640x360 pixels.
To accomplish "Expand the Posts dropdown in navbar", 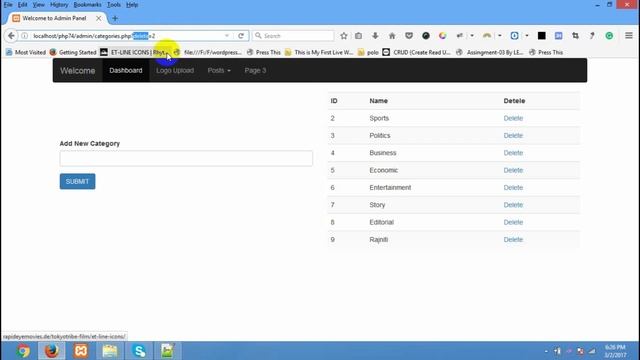I will [219, 71].
